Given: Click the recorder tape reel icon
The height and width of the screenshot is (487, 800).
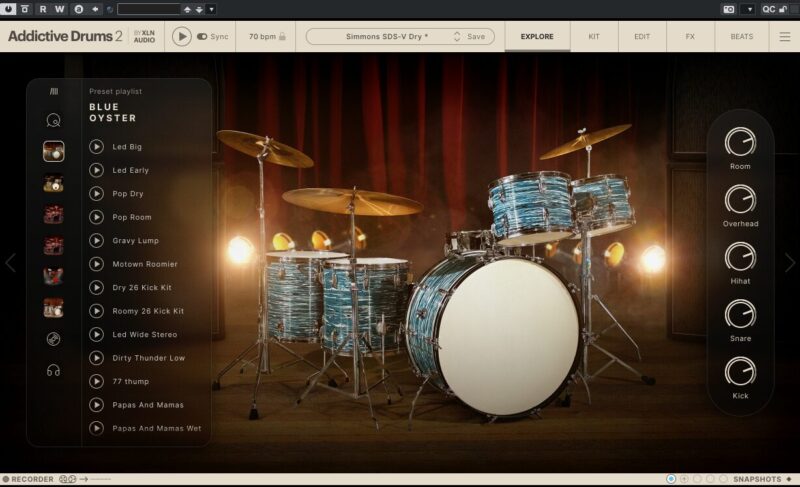Looking at the screenshot, I should [67, 479].
